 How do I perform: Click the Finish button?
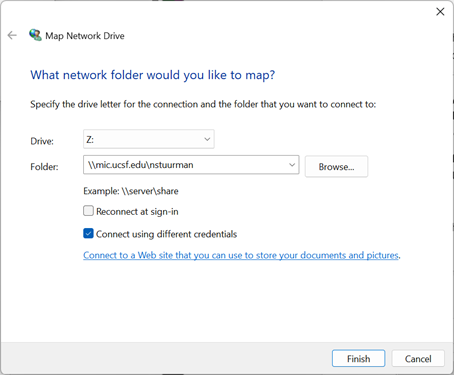click(359, 358)
